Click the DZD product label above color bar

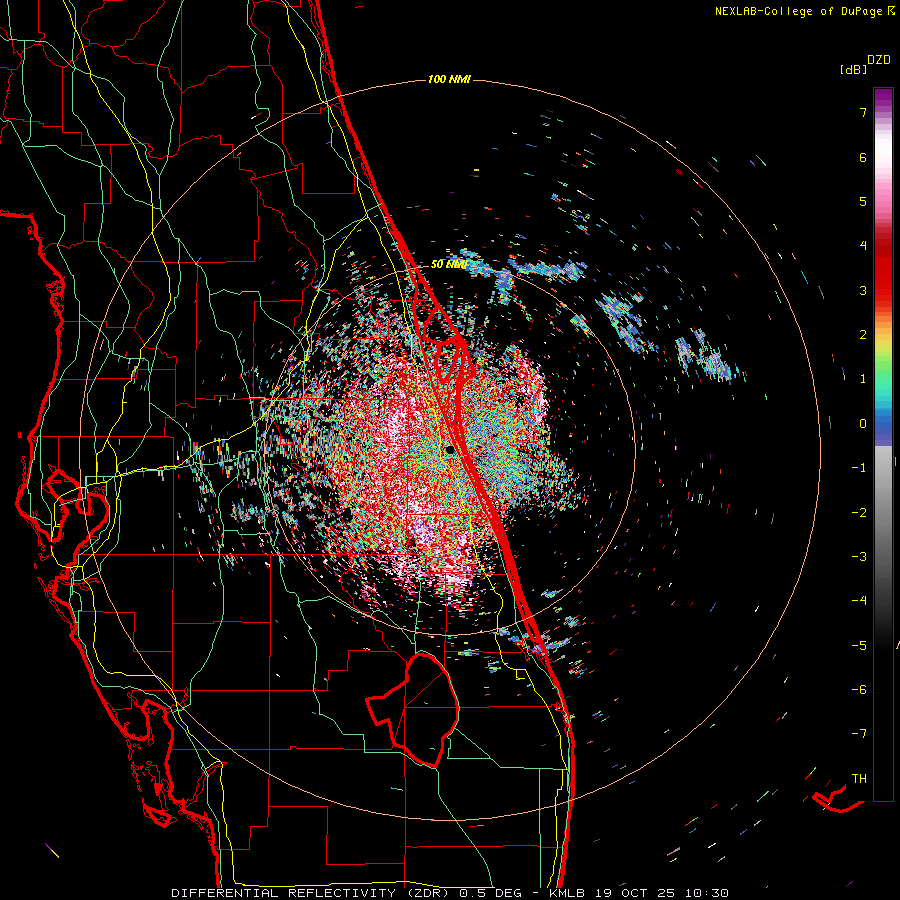click(x=879, y=60)
